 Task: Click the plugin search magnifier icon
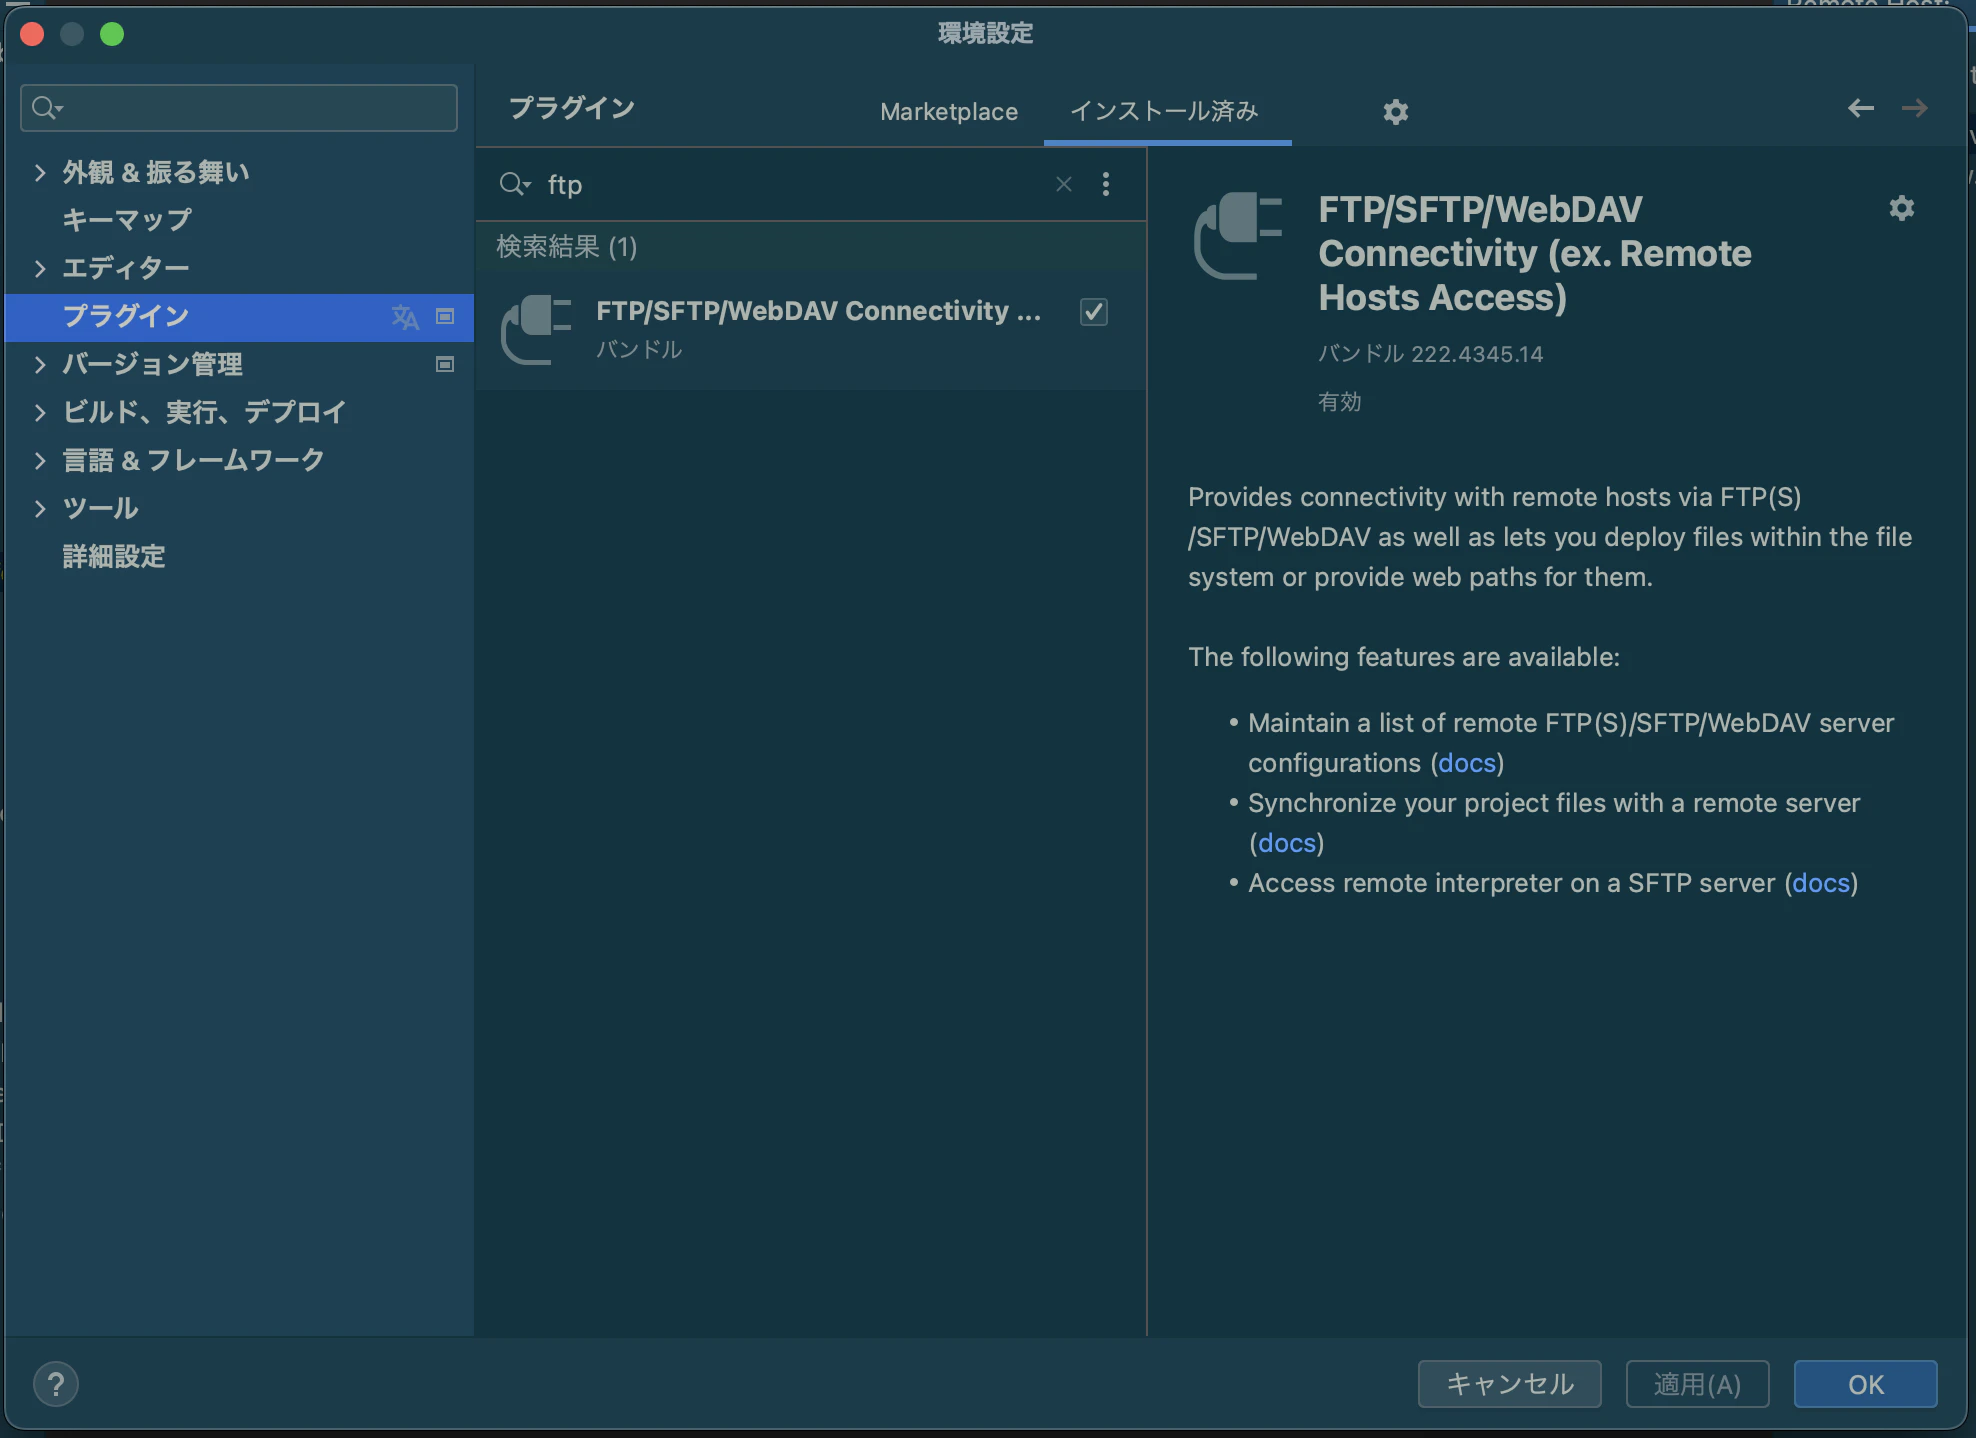514,184
